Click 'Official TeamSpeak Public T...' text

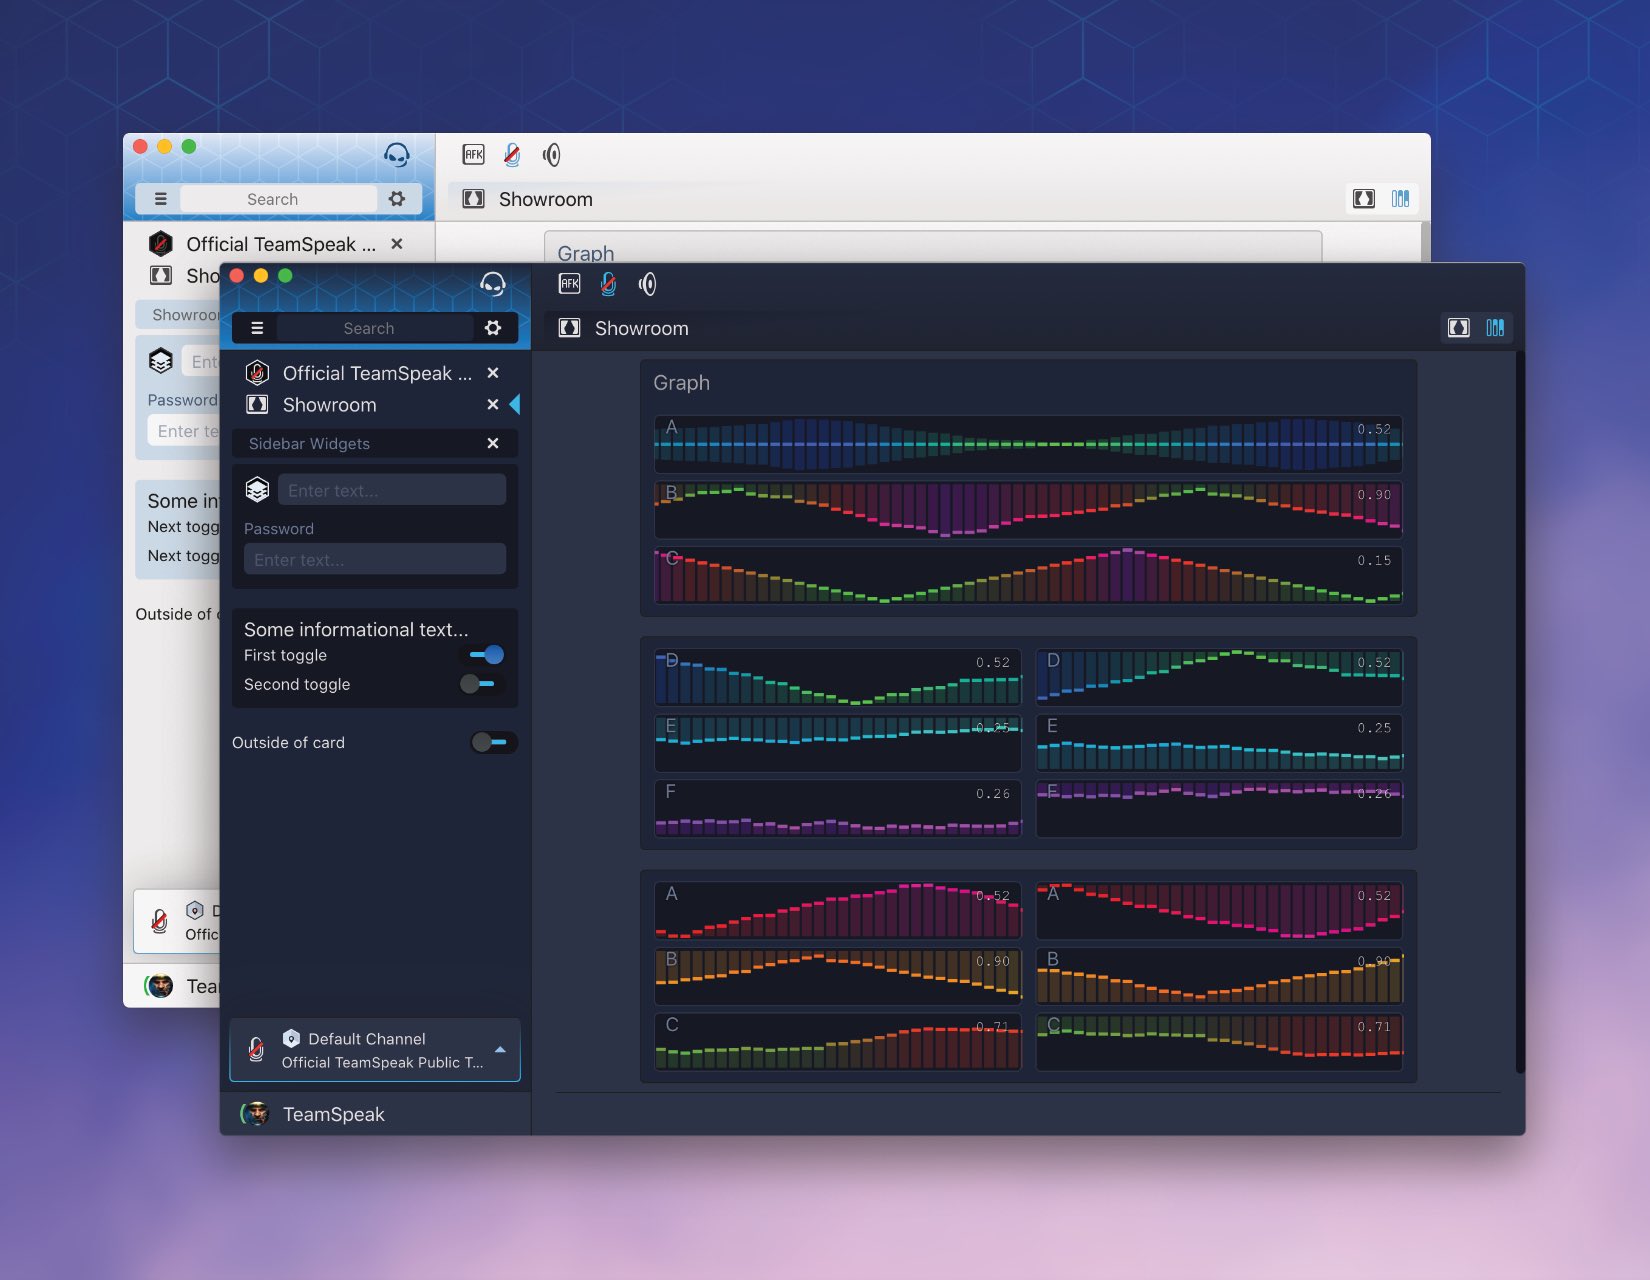pyautogui.click(x=383, y=1062)
